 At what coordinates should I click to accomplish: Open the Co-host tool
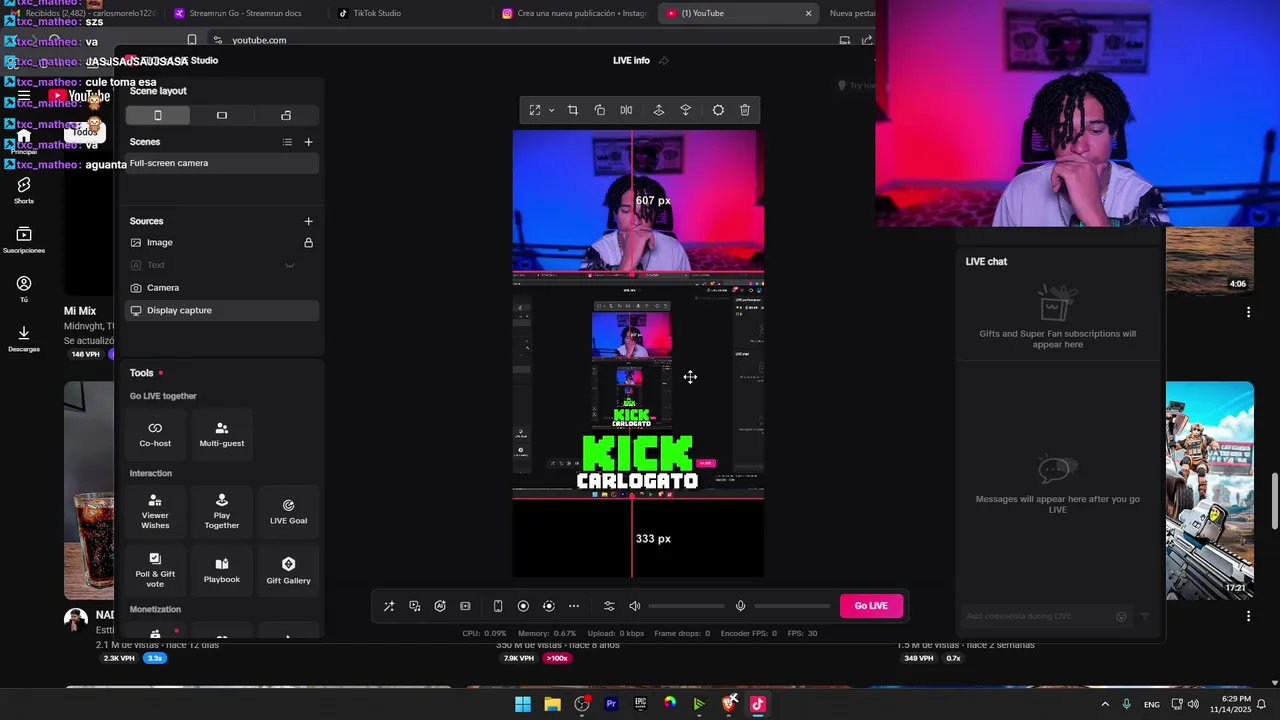point(155,434)
